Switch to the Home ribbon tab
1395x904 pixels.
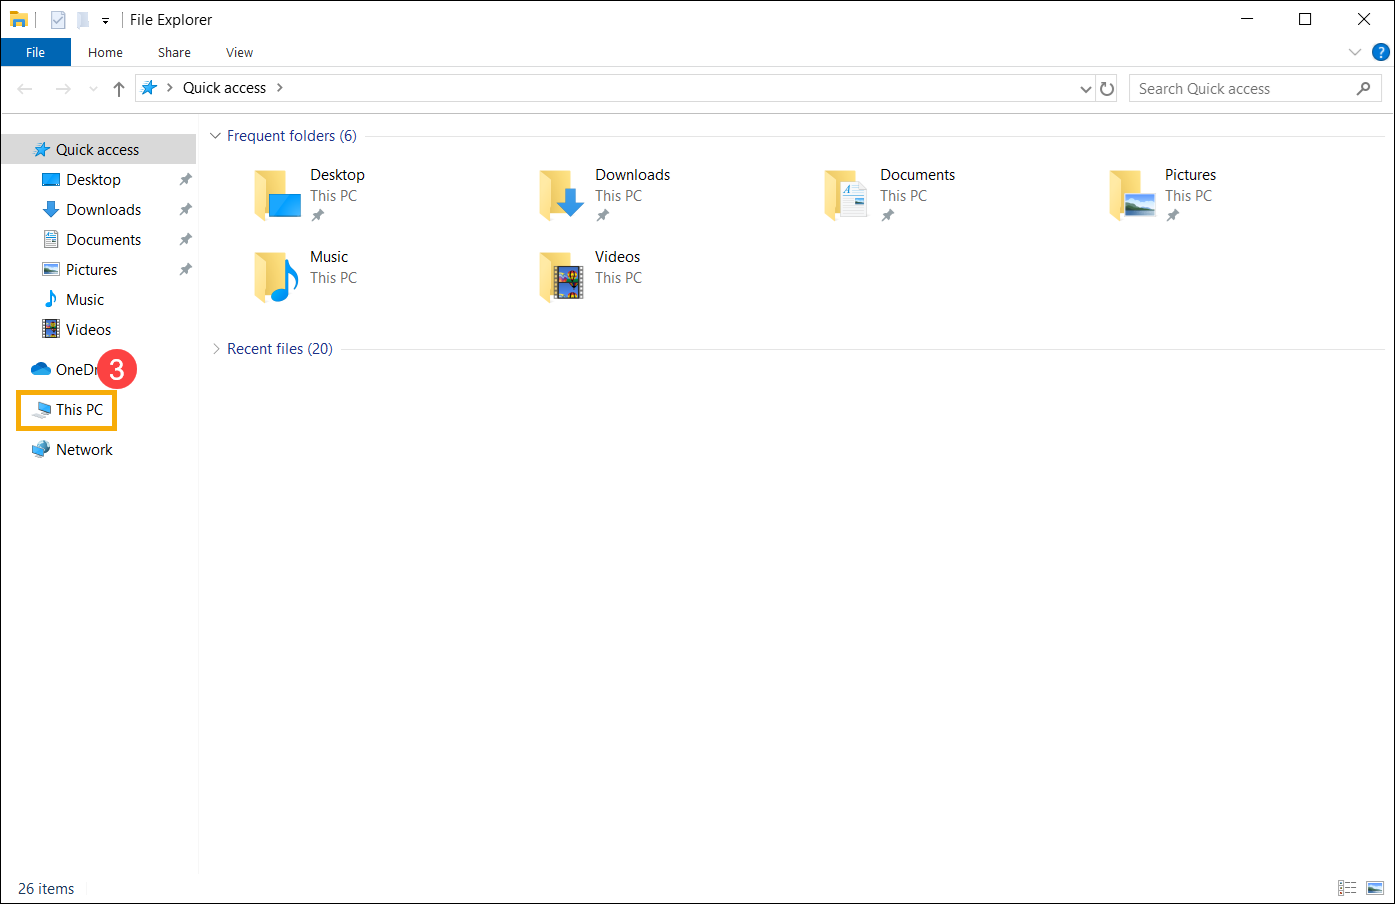[x=105, y=52]
